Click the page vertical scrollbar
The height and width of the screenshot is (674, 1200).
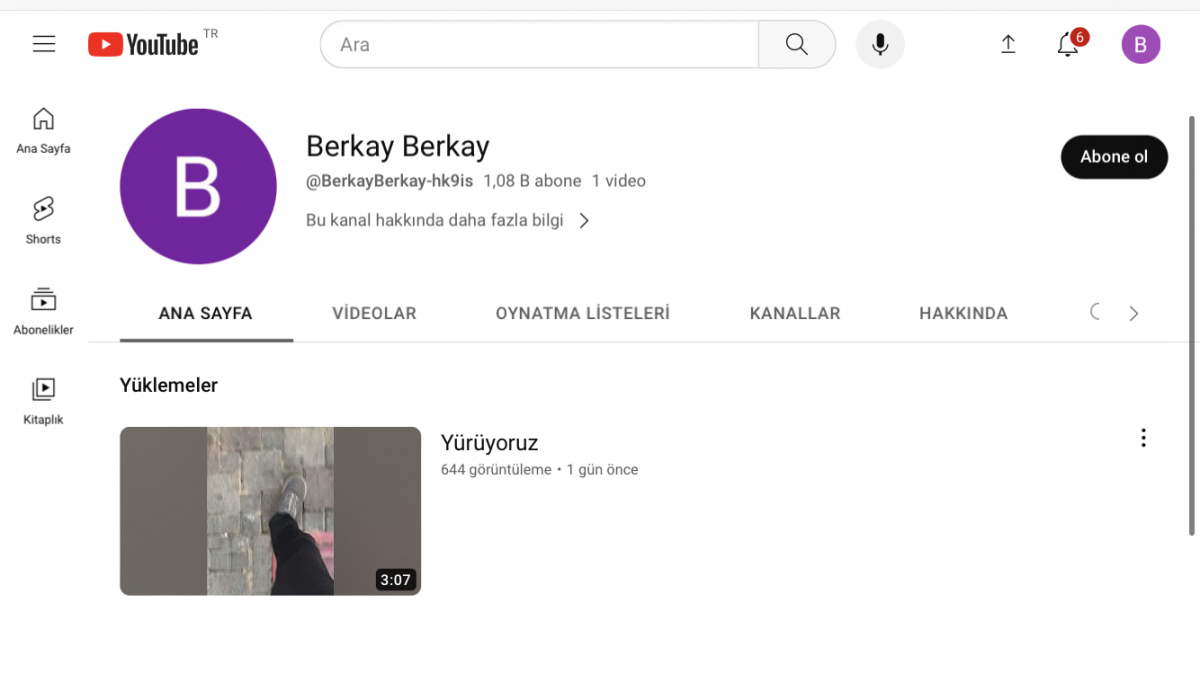coord(1191,325)
